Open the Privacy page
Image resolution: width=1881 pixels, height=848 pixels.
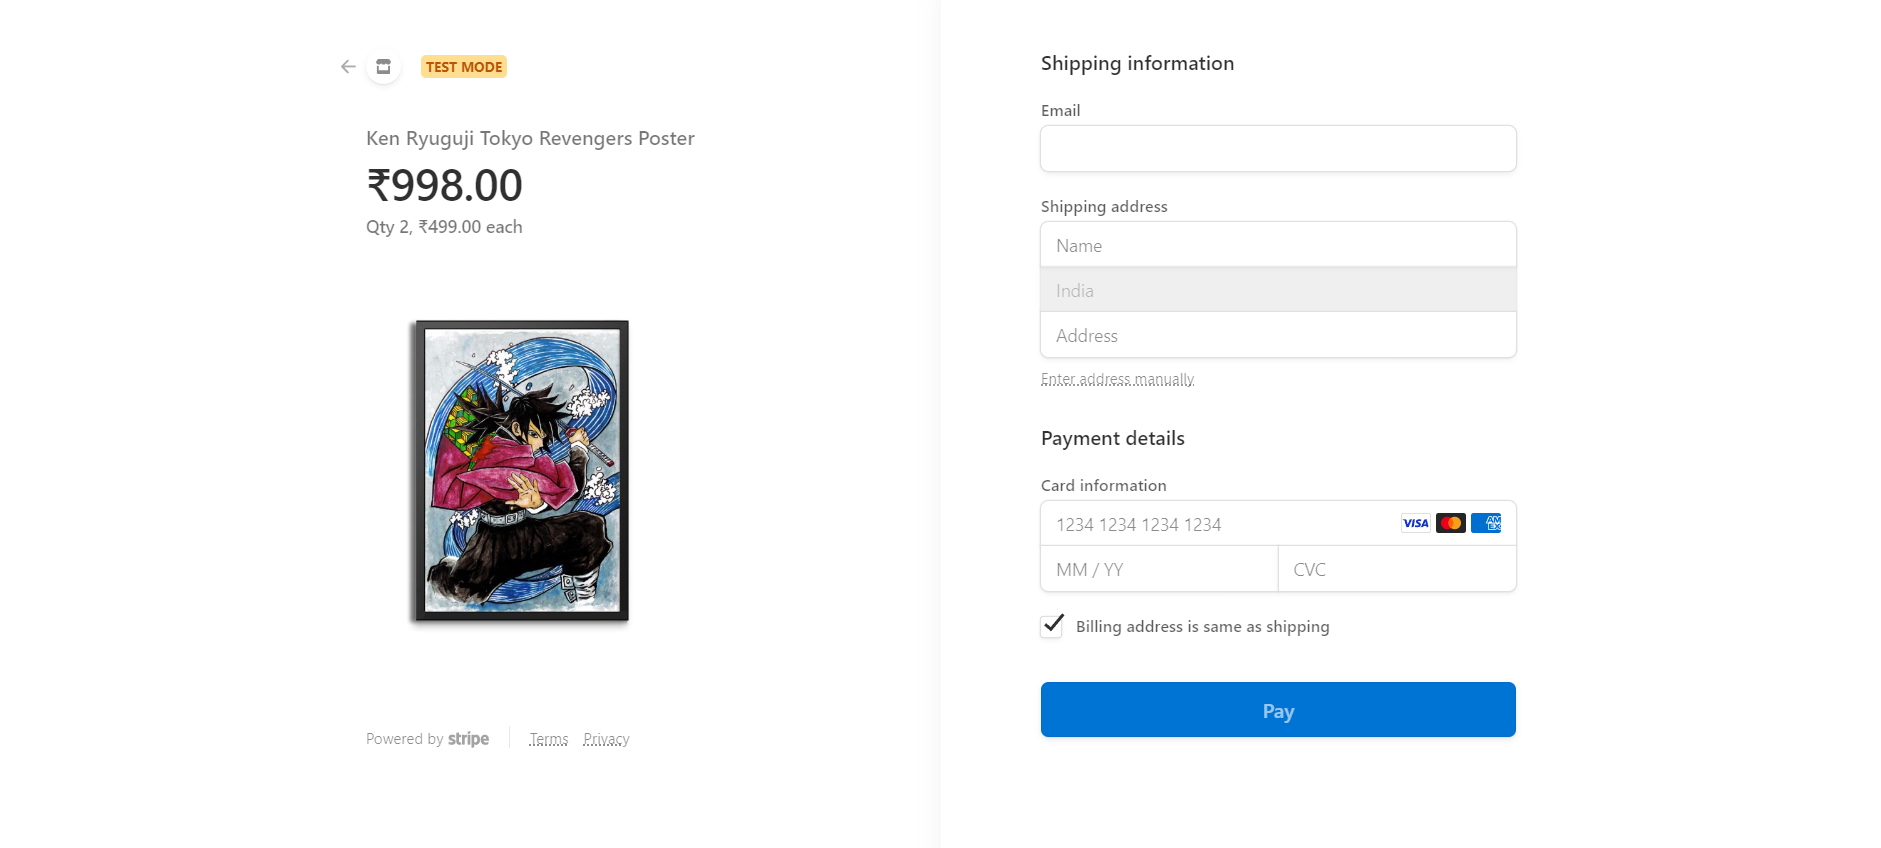[606, 738]
